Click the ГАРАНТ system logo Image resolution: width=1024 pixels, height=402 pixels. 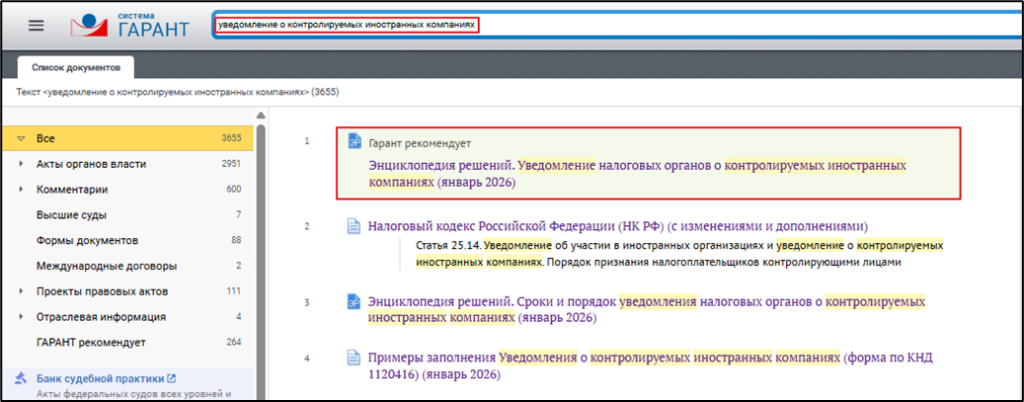pos(134,25)
